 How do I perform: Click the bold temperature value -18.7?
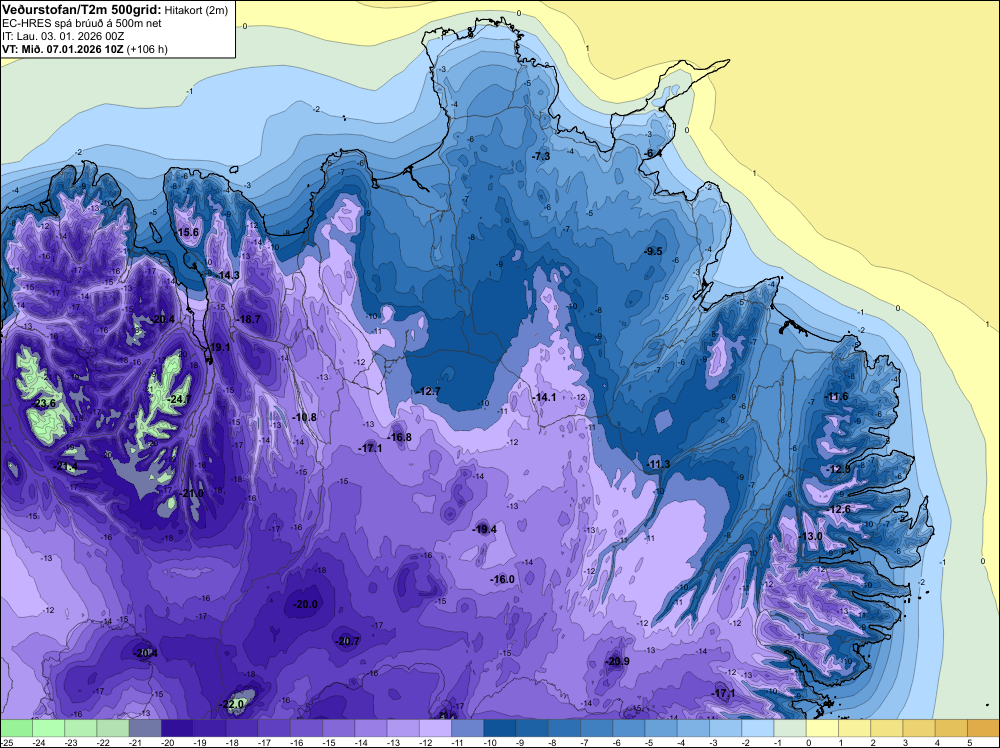pyautogui.click(x=248, y=319)
